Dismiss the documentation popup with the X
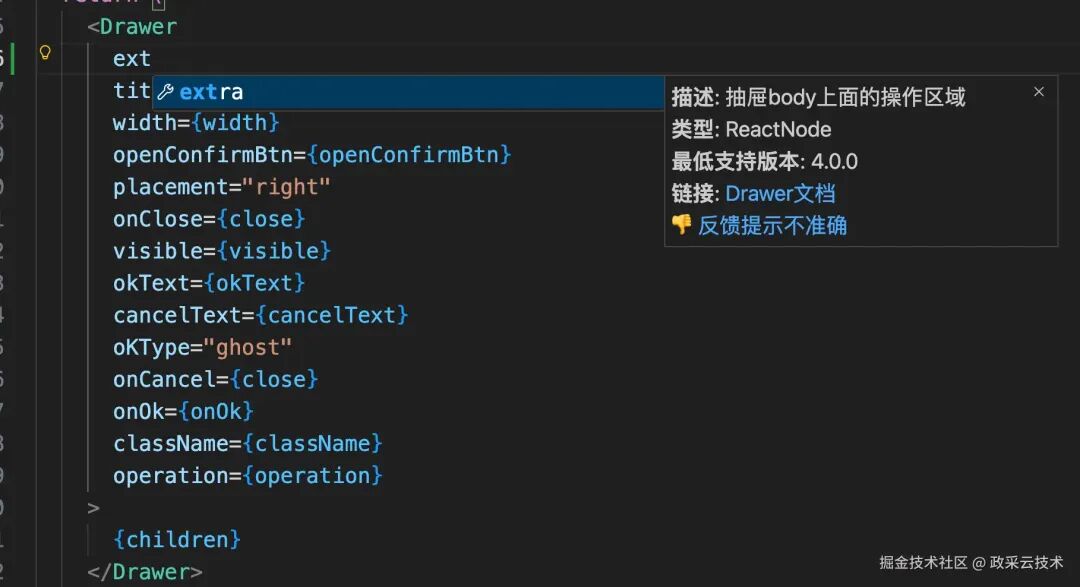1080x587 pixels. click(1039, 91)
